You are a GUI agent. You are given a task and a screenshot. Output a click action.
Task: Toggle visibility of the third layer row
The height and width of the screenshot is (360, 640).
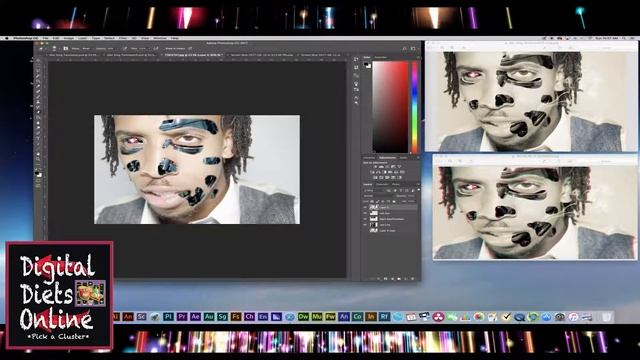[365, 219]
